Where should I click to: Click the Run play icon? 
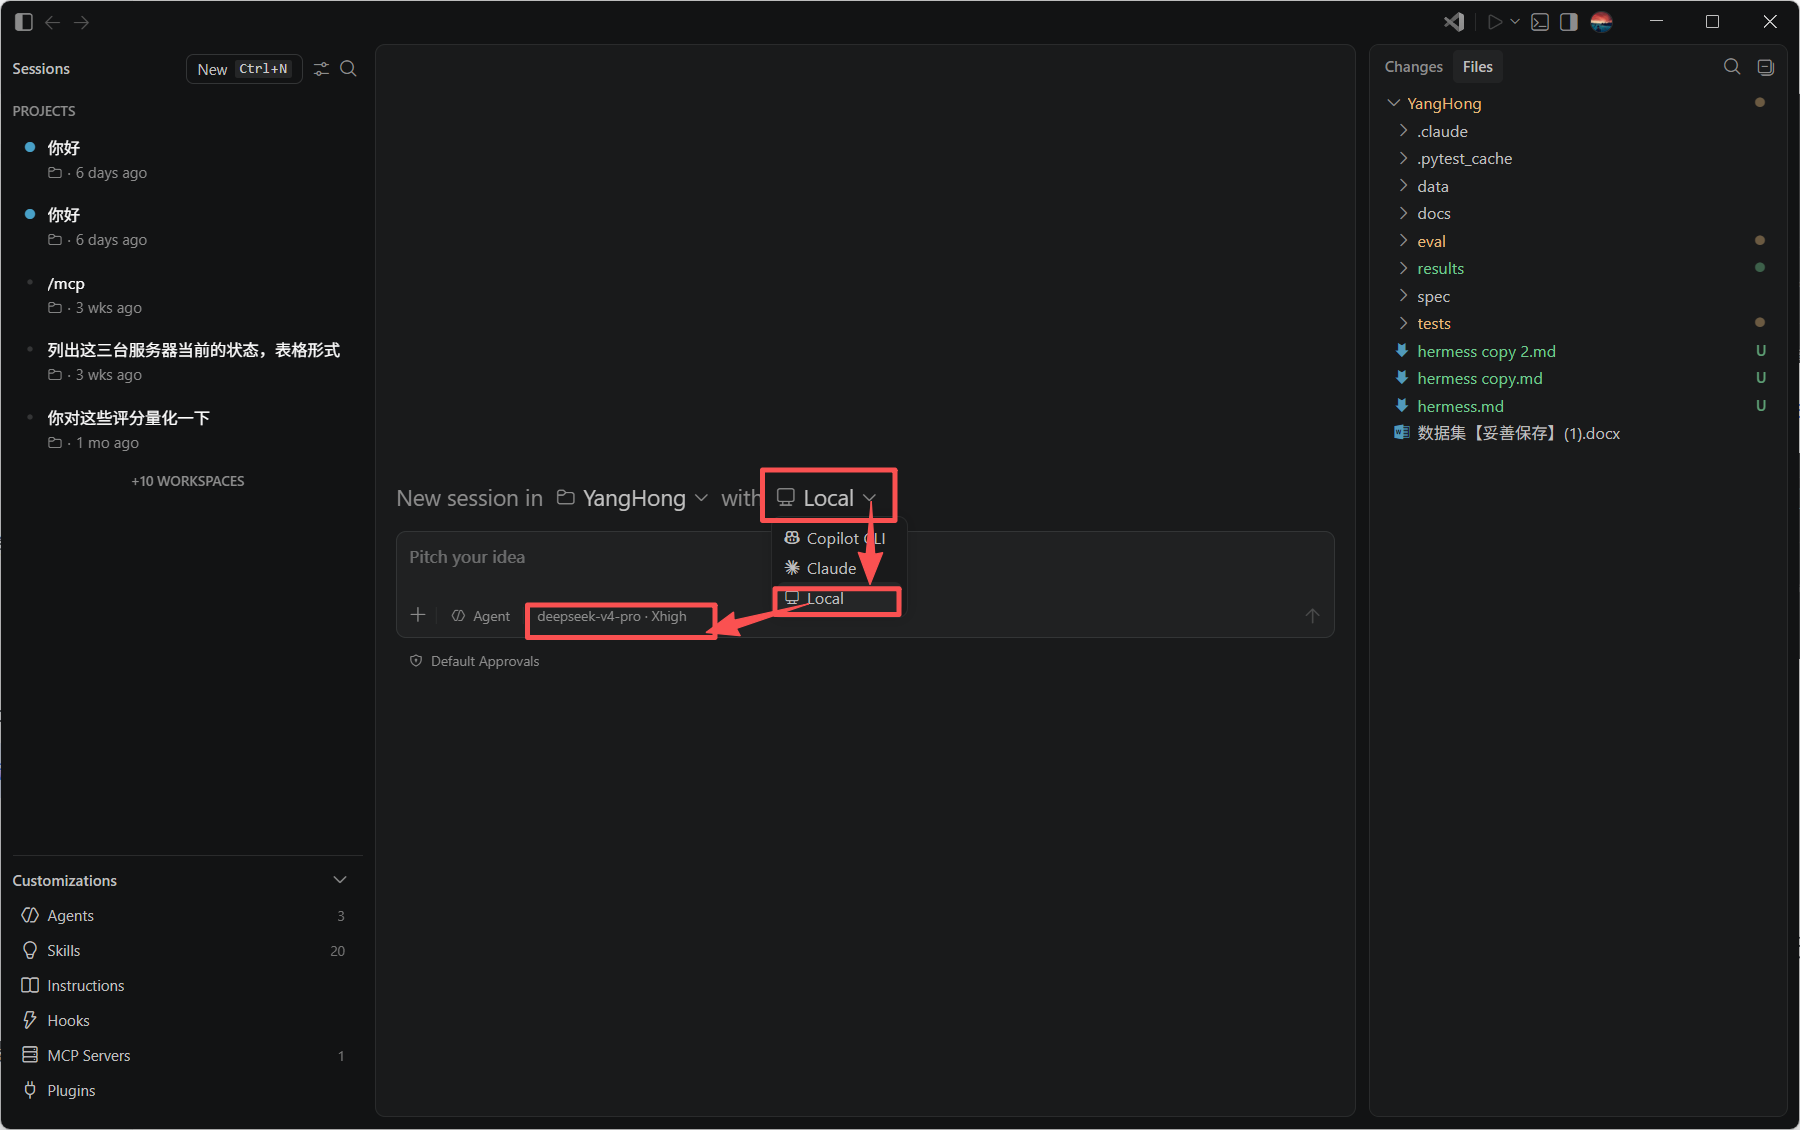point(1495,22)
